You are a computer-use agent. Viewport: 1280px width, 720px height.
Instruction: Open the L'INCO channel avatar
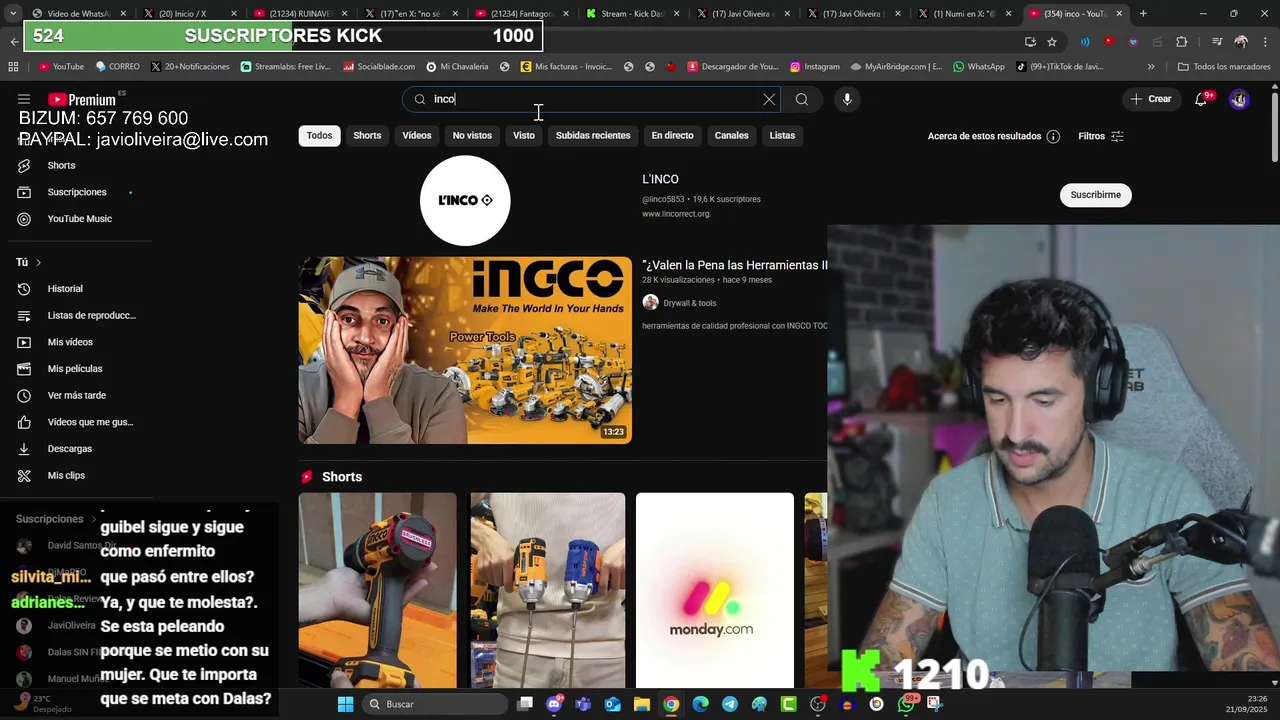point(465,200)
